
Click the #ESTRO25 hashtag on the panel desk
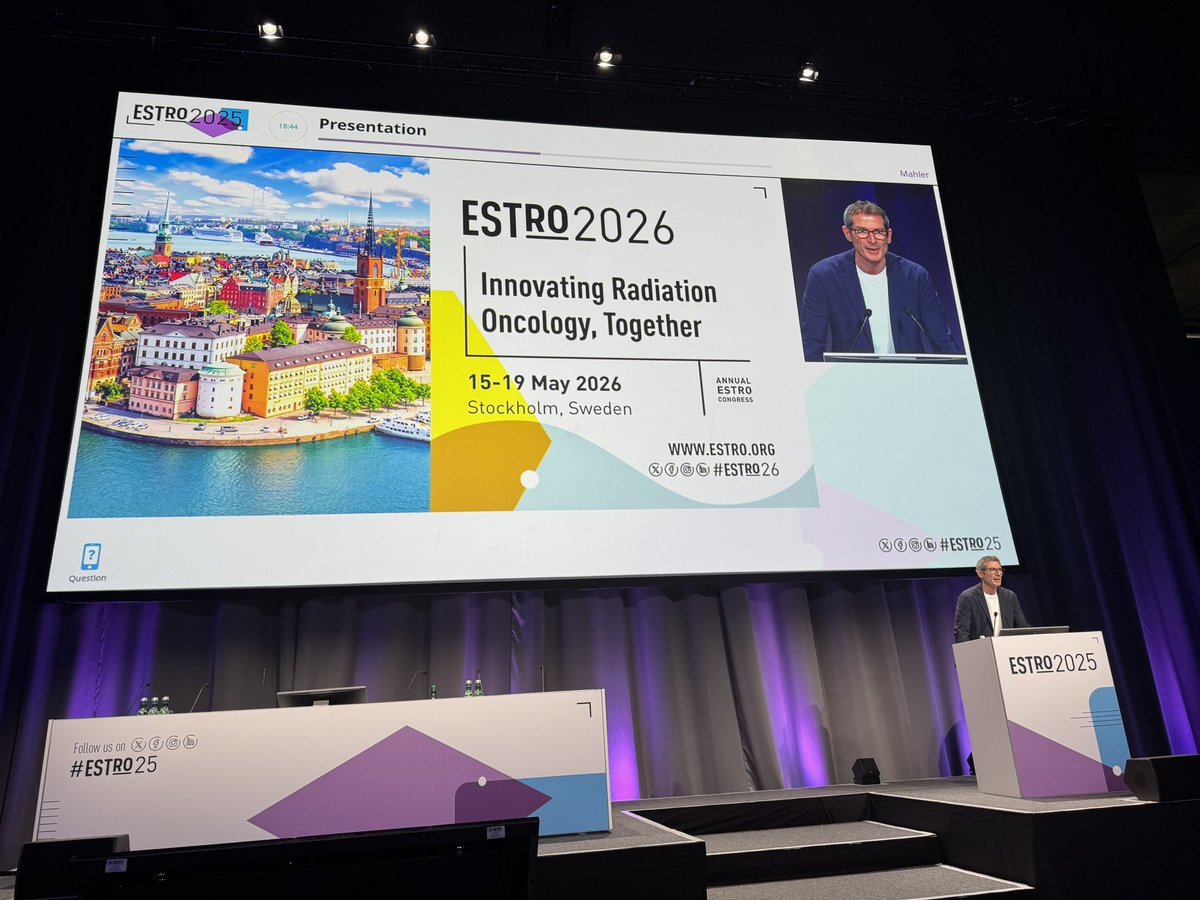coord(114,766)
